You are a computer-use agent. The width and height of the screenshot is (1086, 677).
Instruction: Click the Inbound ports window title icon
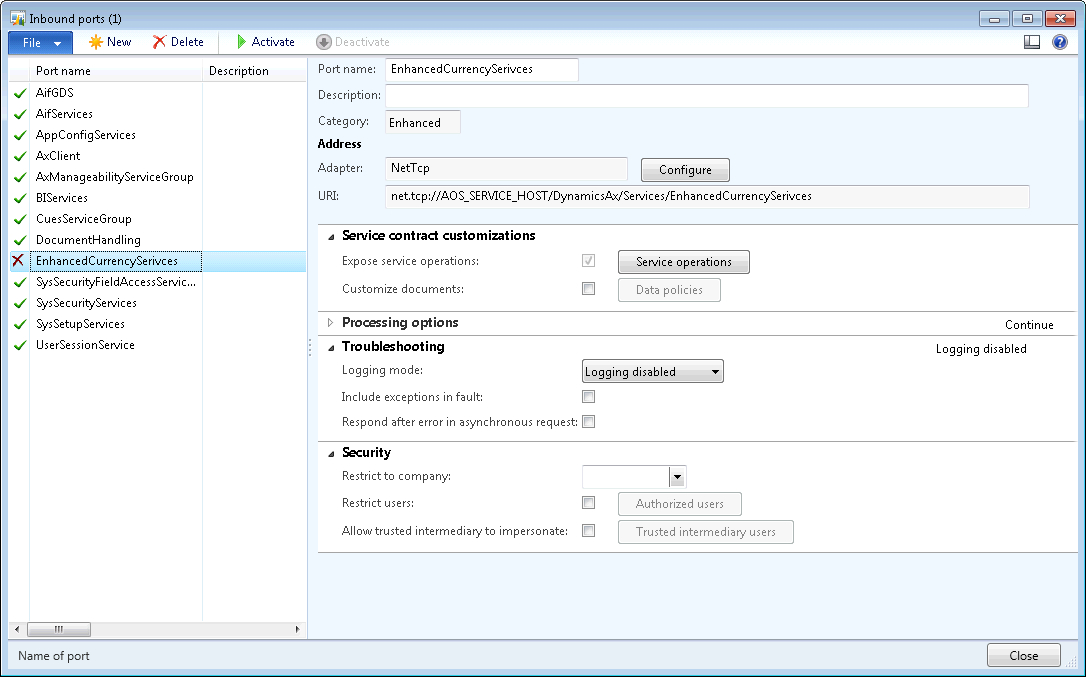18,18
